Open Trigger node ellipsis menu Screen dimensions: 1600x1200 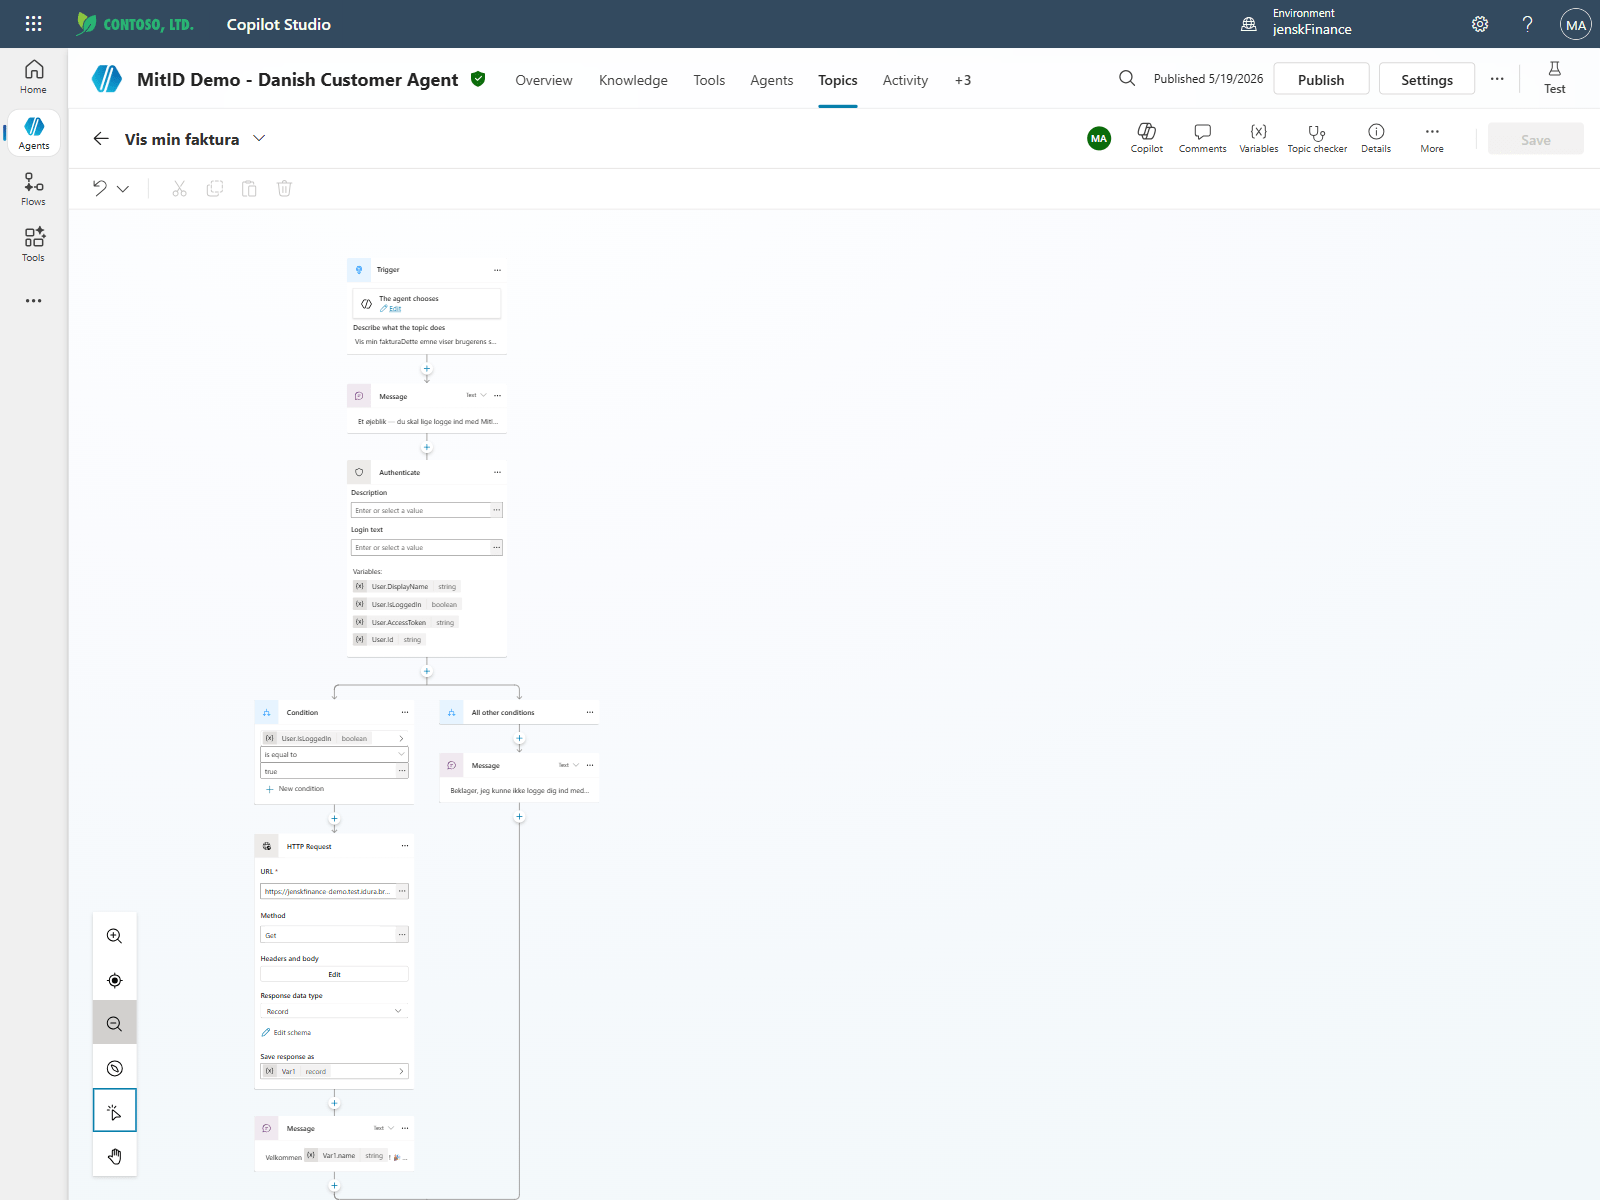tap(497, 270)
